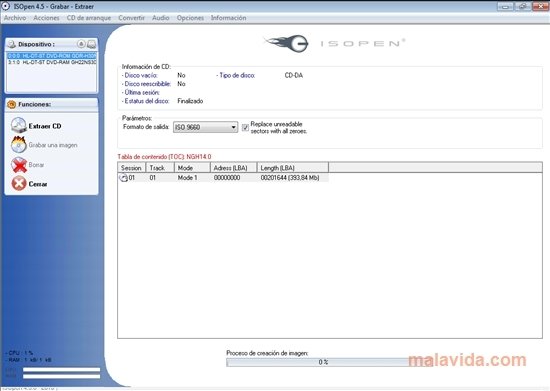Select the highlighted DVD-ROM device entry
Viewport: 550px width, 391px height.
pos(52,56)
